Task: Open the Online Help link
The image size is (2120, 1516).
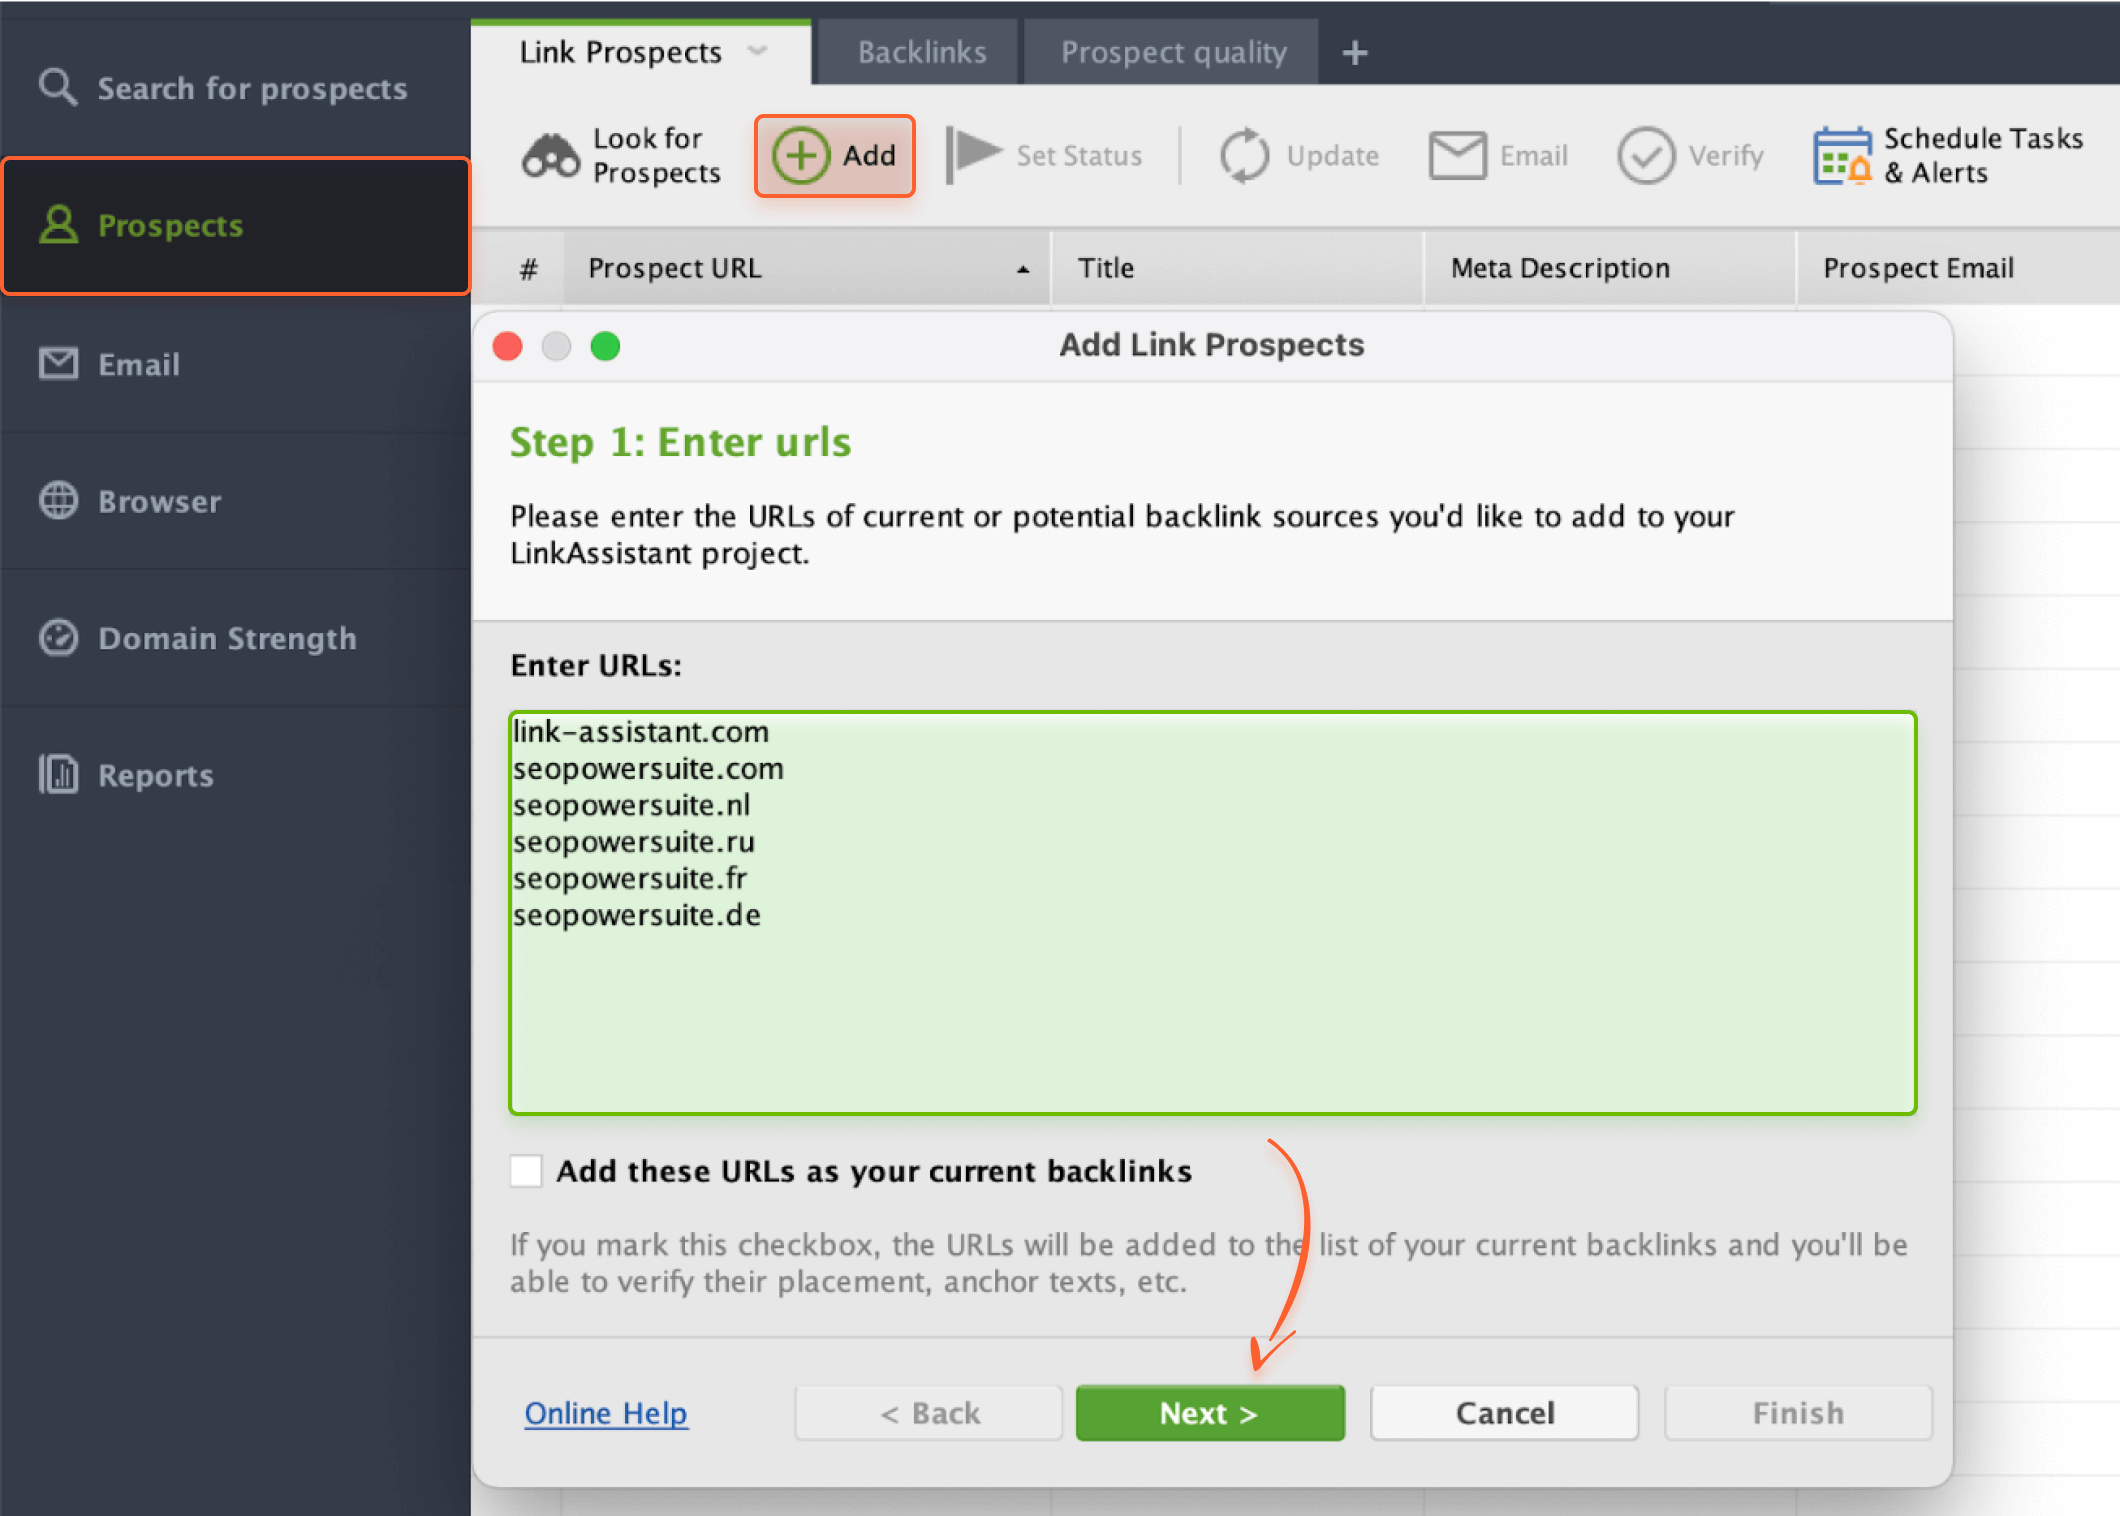Action: [x=606, y=1412]
